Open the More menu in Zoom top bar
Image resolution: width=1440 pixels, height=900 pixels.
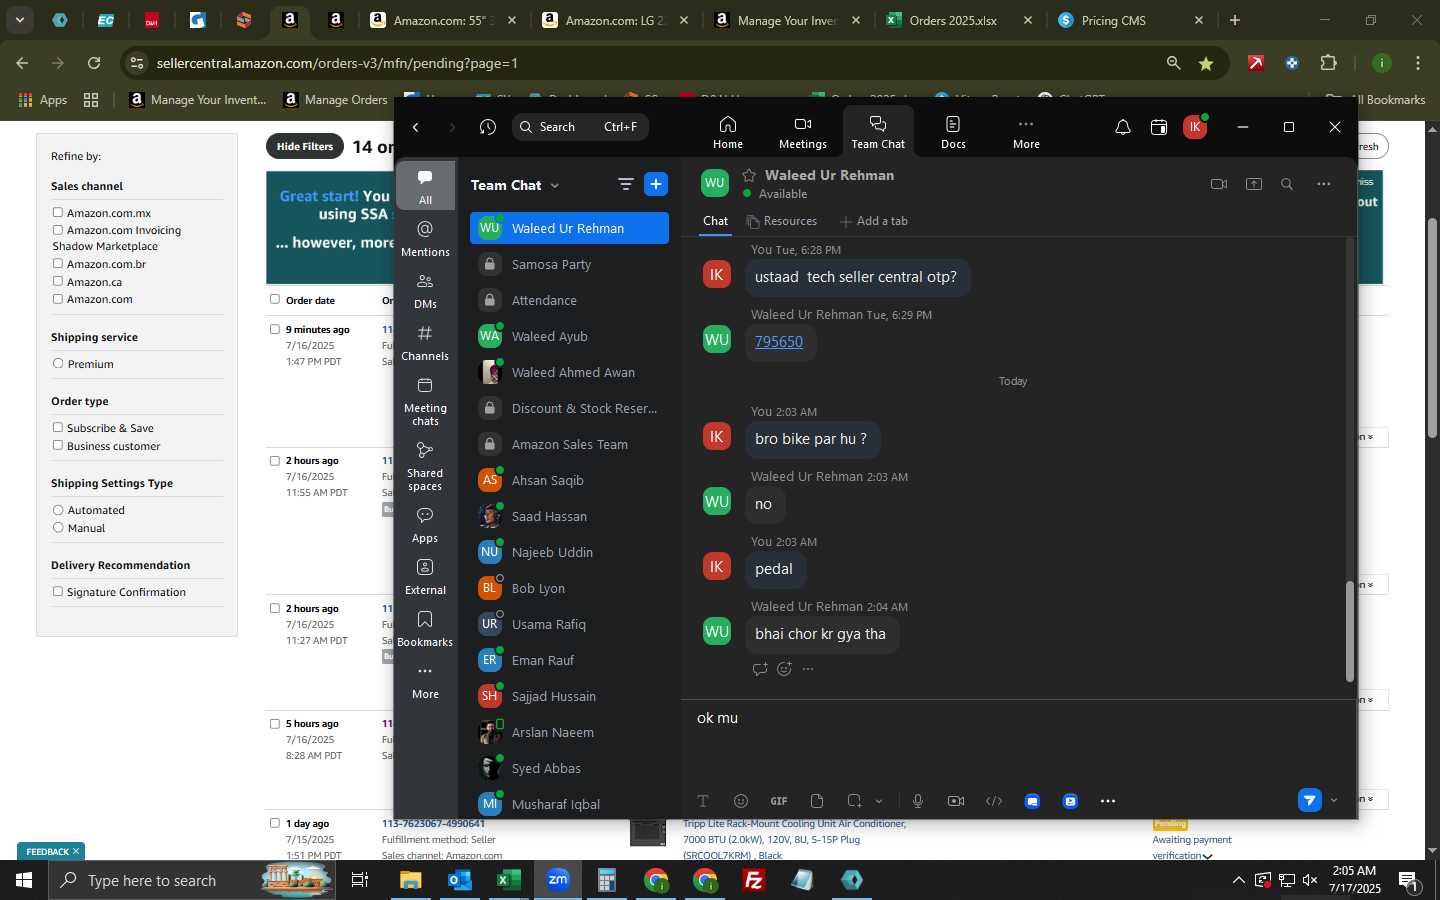[x=1026, y=132]
